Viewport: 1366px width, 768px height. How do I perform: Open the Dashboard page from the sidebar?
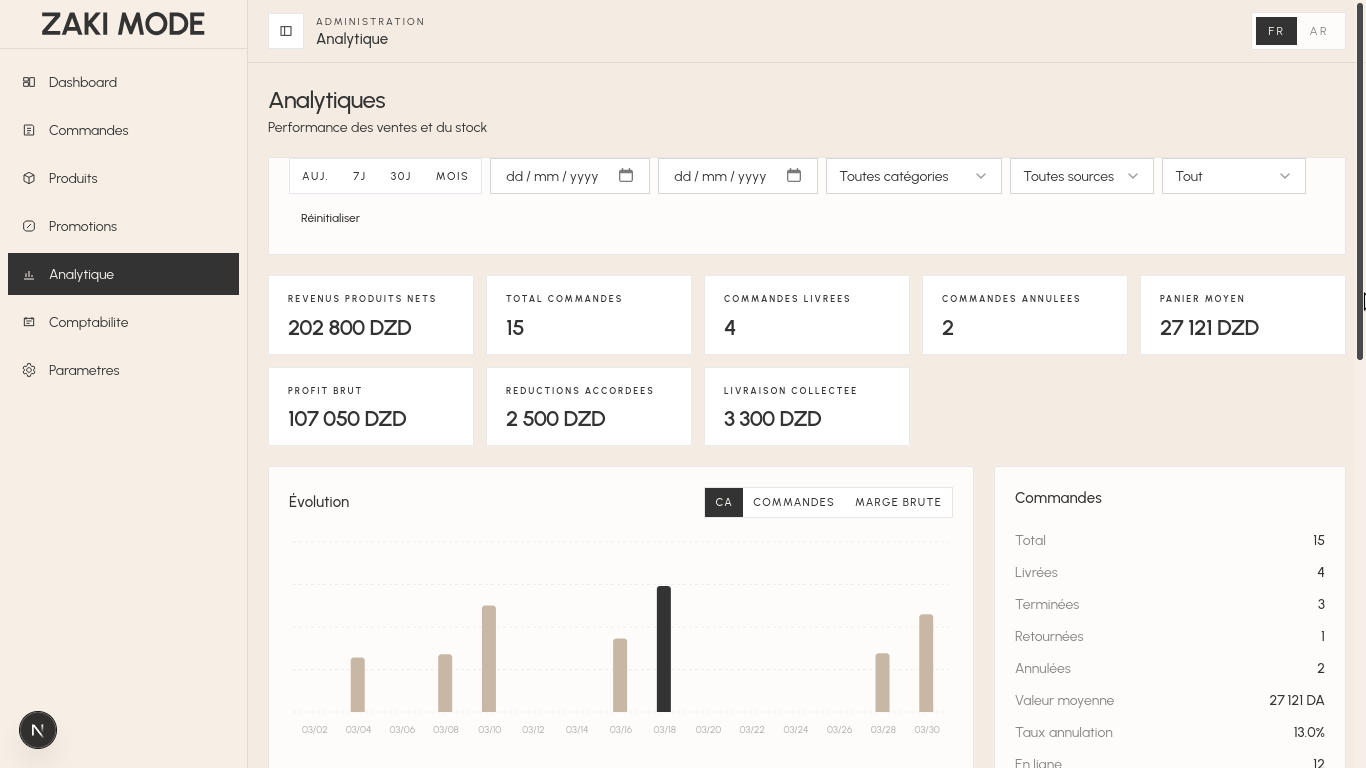point(82,82)
